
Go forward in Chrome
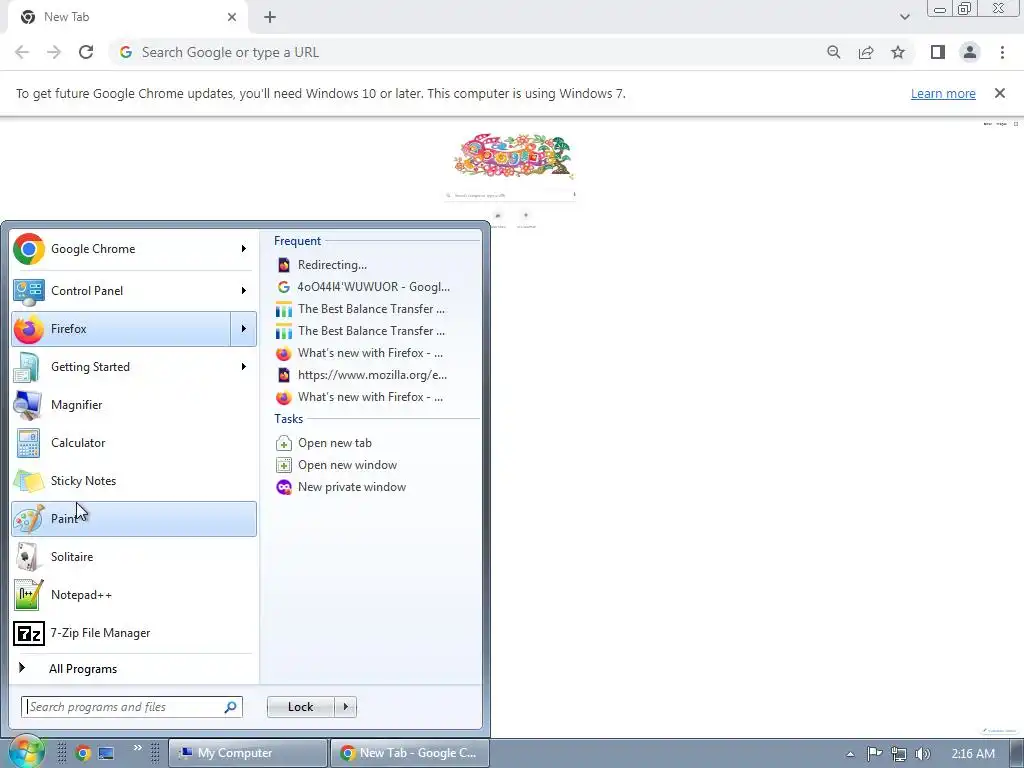pos(54,52)
